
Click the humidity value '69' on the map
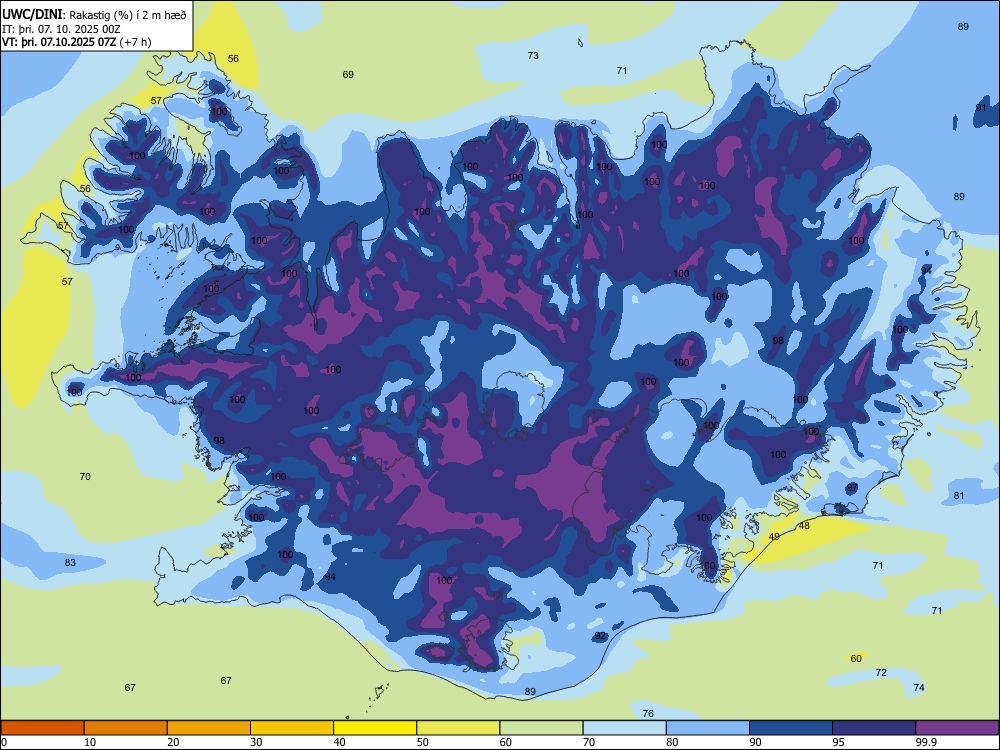coord(348,75)
